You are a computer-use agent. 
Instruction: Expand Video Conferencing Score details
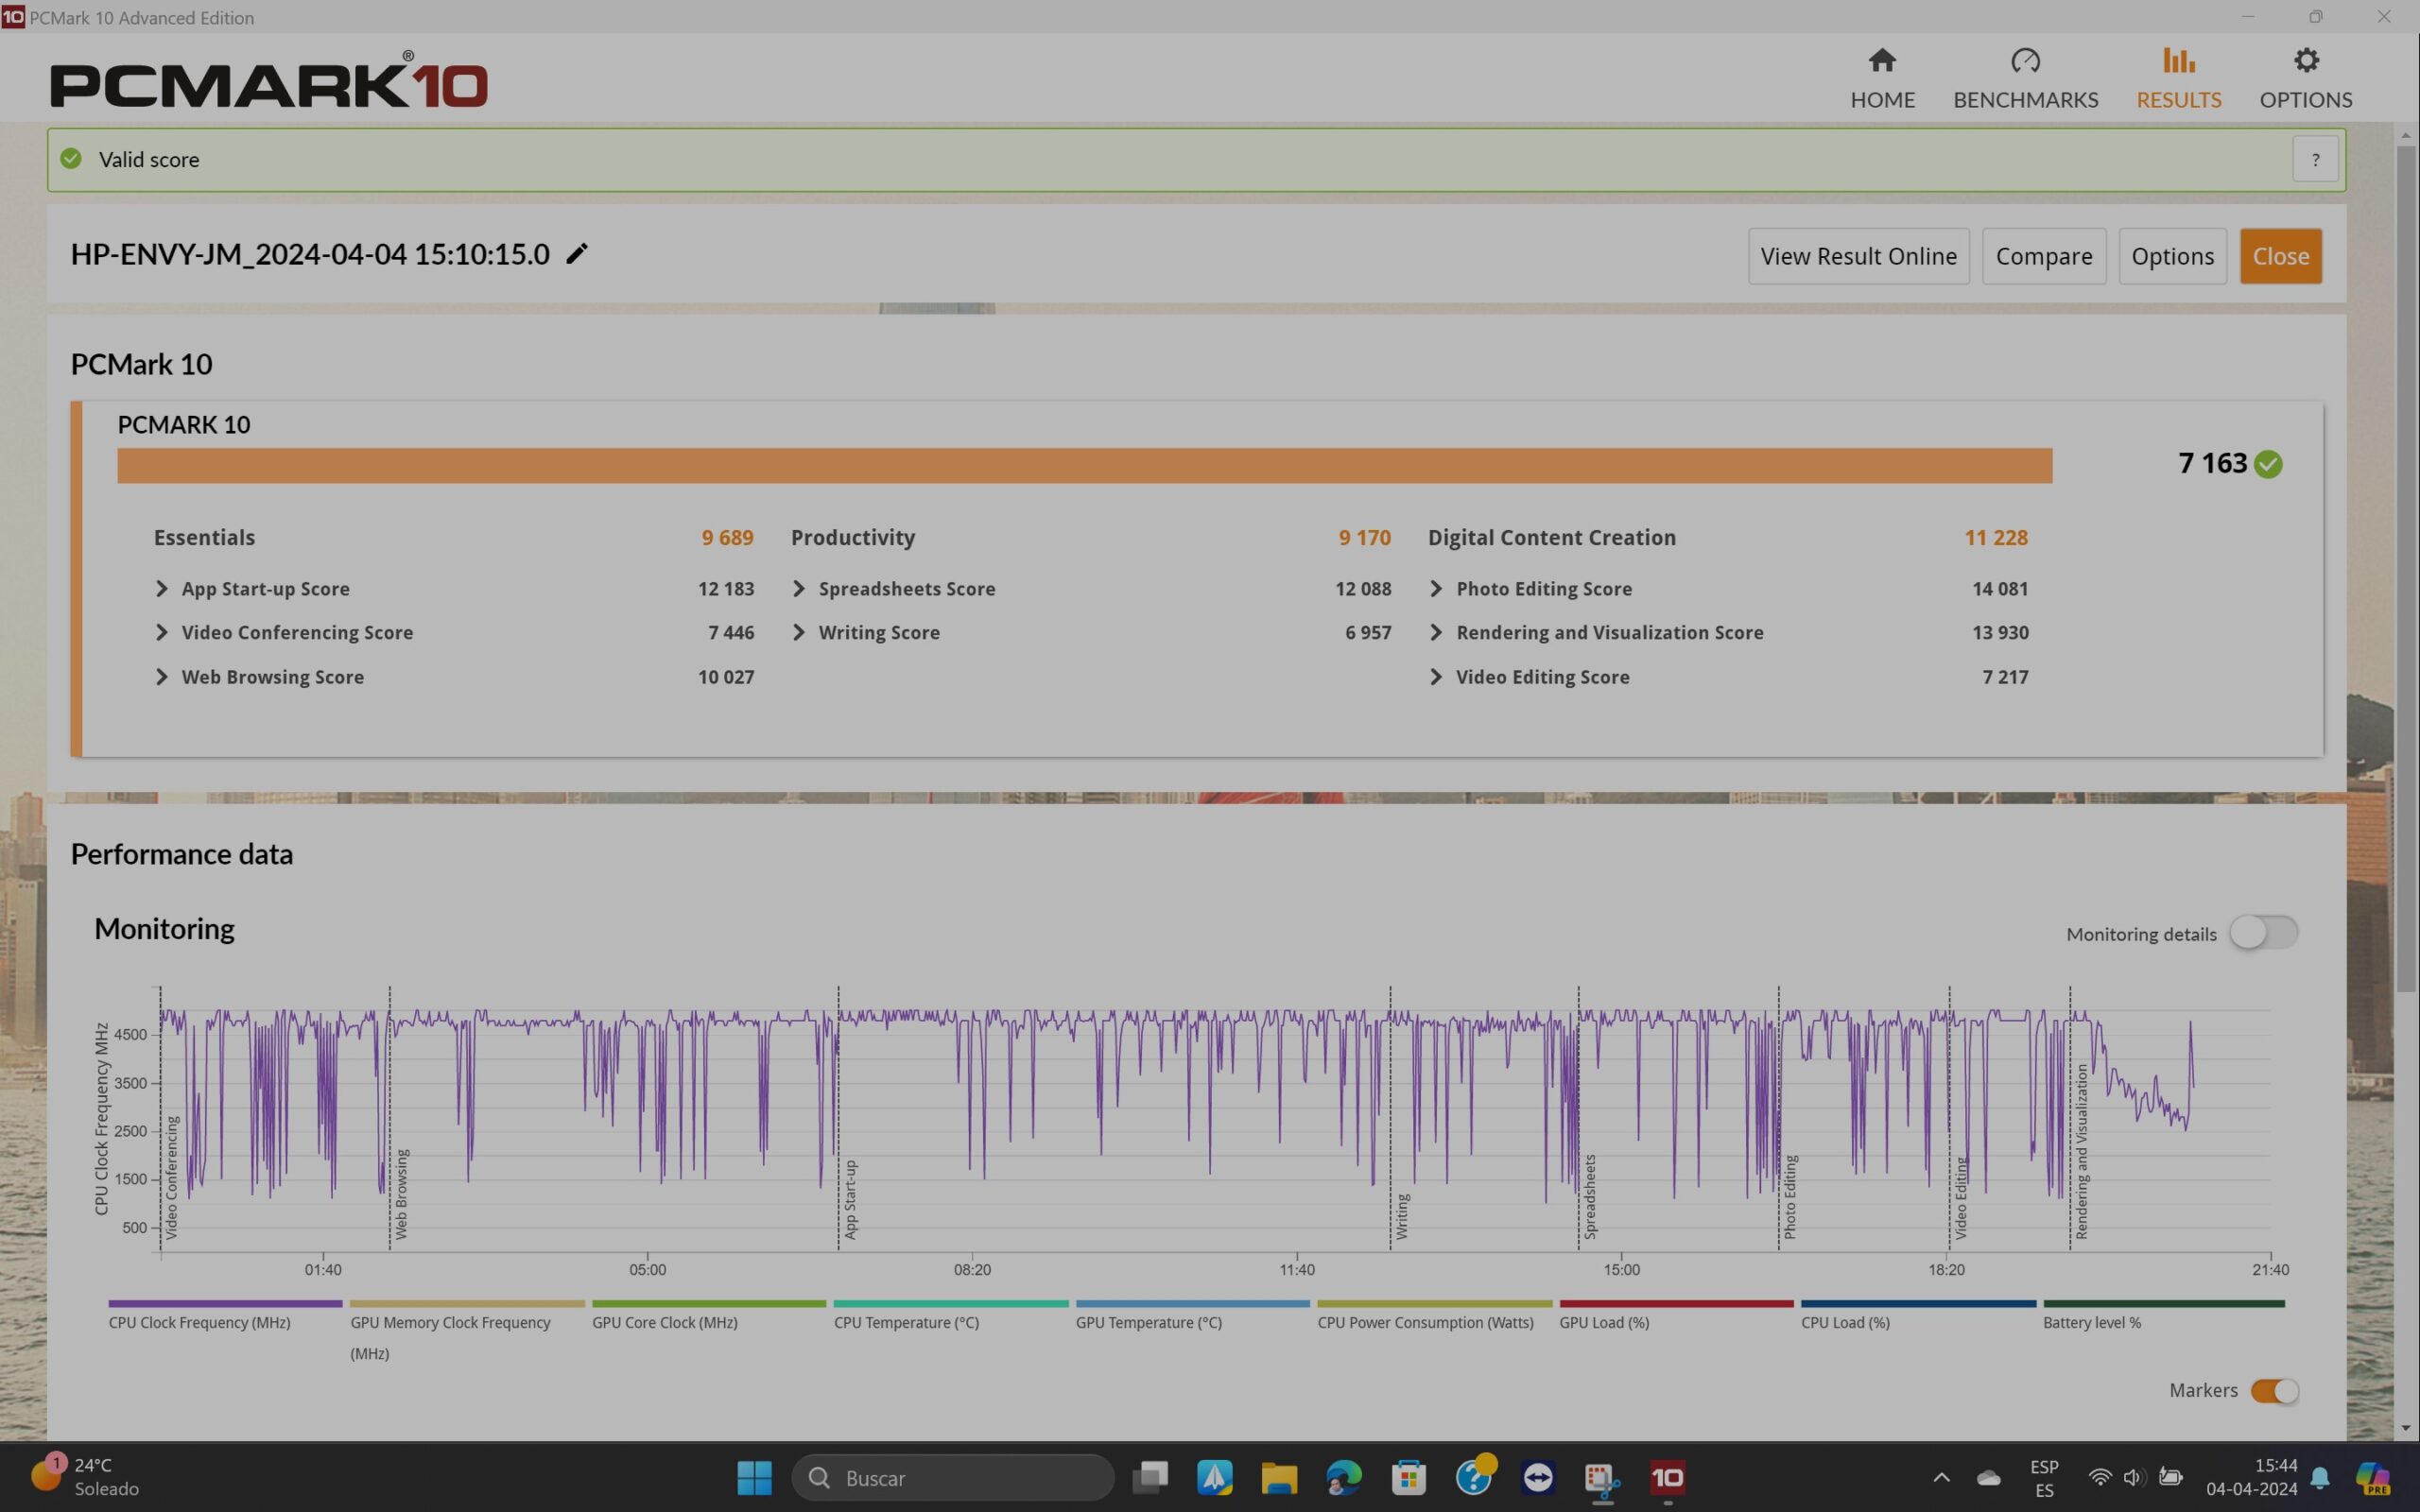(x=161, y=633)
